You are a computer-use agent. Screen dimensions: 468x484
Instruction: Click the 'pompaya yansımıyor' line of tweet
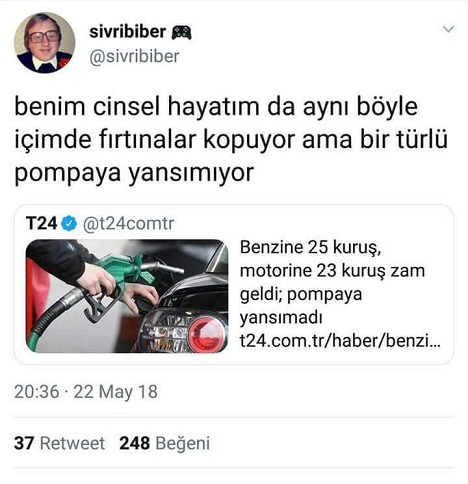click(134, 173)
